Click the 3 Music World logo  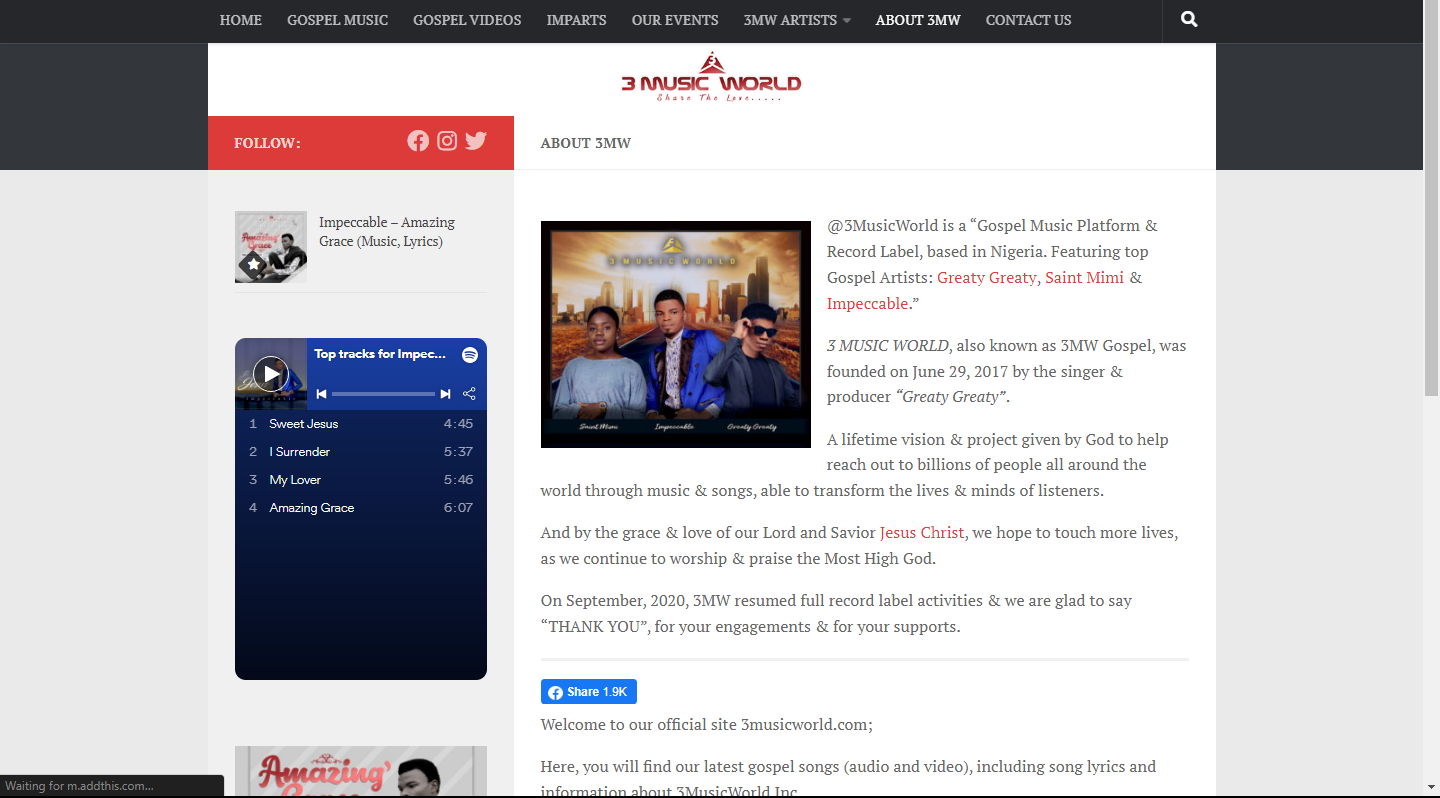(x=711, y=77)
